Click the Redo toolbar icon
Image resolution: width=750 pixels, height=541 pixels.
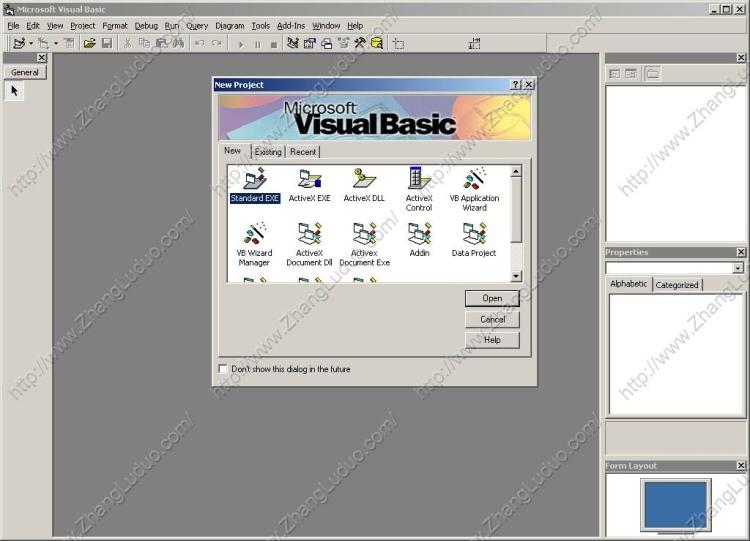(217, 44)
